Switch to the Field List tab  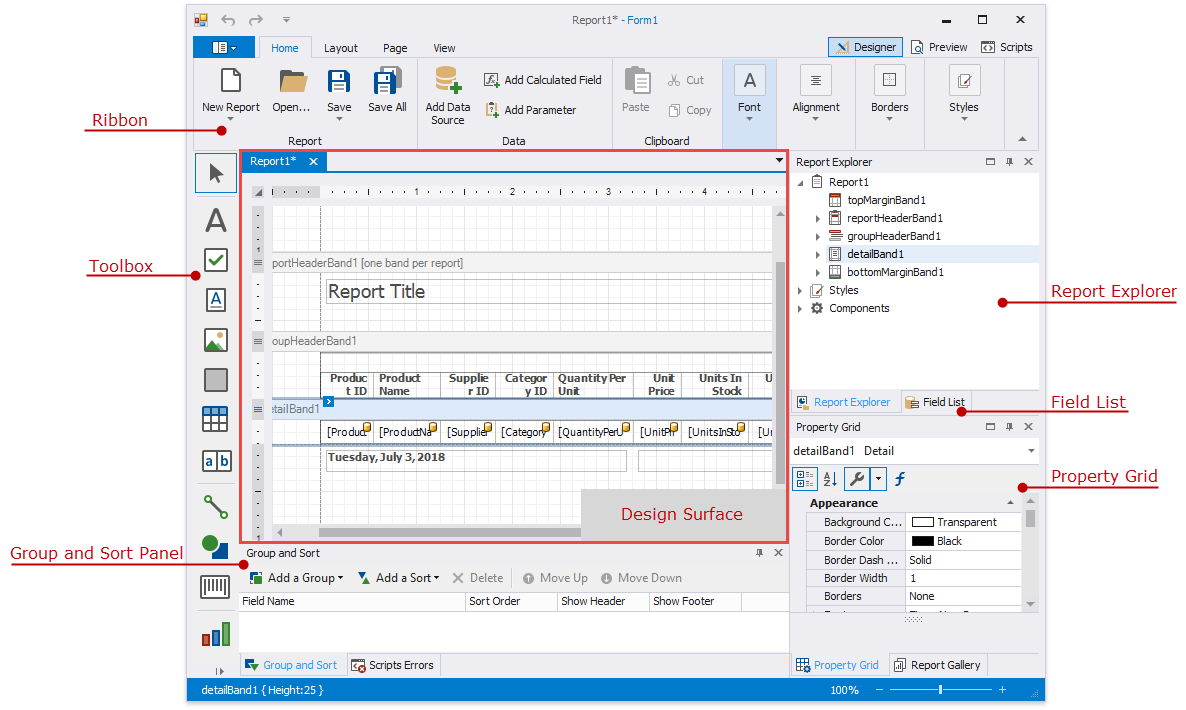[935, 402]
